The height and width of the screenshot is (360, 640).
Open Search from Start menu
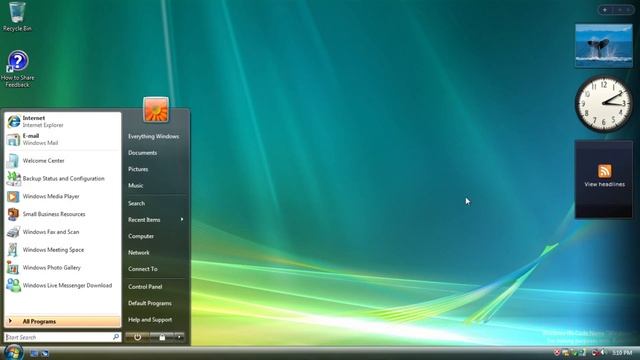[136, 203]
